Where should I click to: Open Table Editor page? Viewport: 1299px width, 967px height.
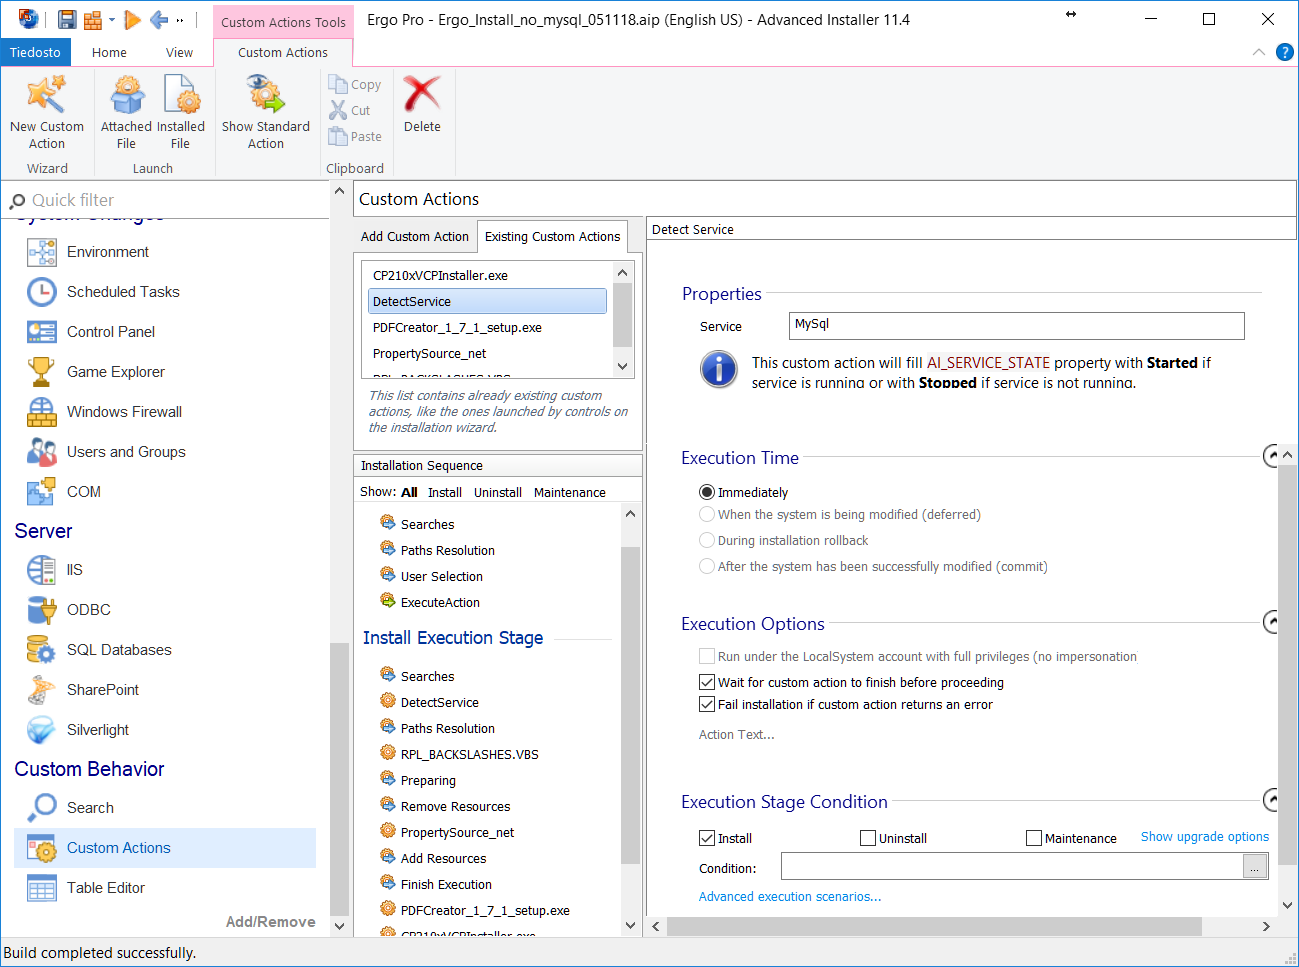(106, 888)
